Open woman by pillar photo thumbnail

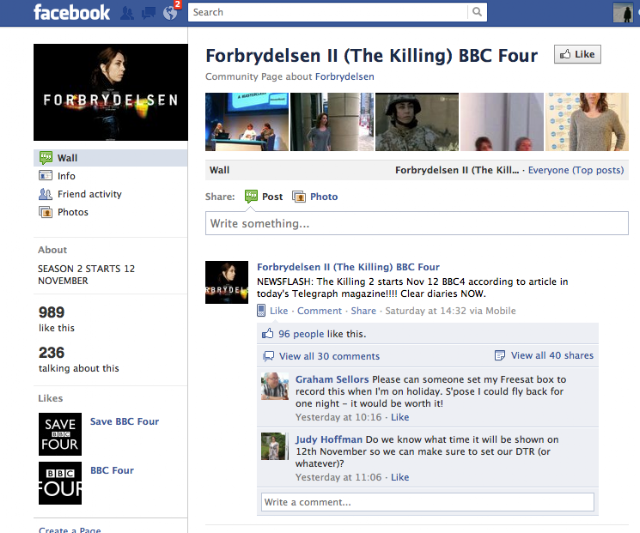pyautogui.click(x=332, y=122)
